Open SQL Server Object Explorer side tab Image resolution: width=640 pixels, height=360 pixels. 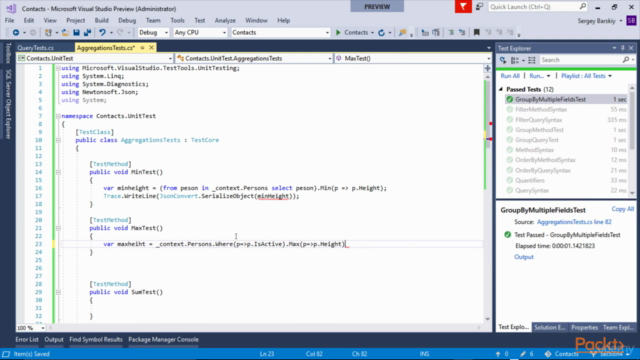tap(8, 104)
